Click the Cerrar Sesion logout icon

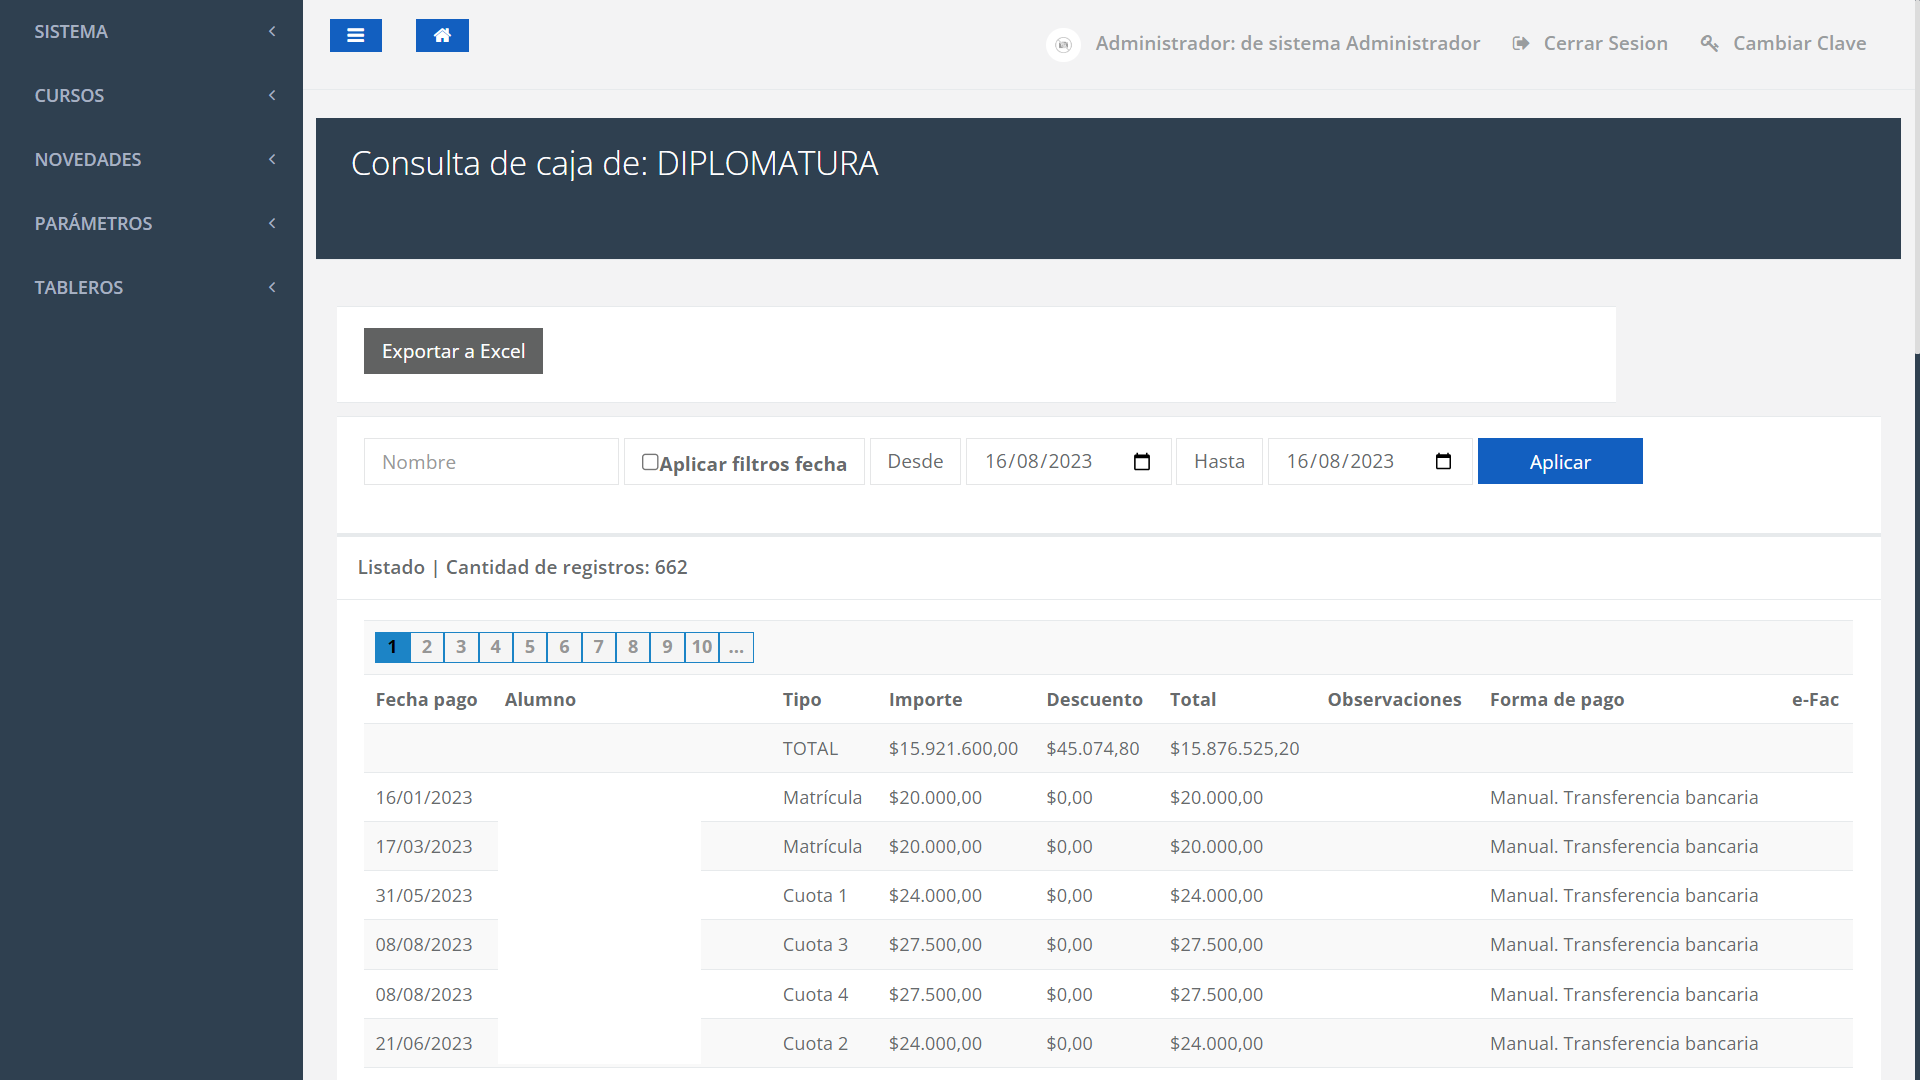click(1521, 43)
